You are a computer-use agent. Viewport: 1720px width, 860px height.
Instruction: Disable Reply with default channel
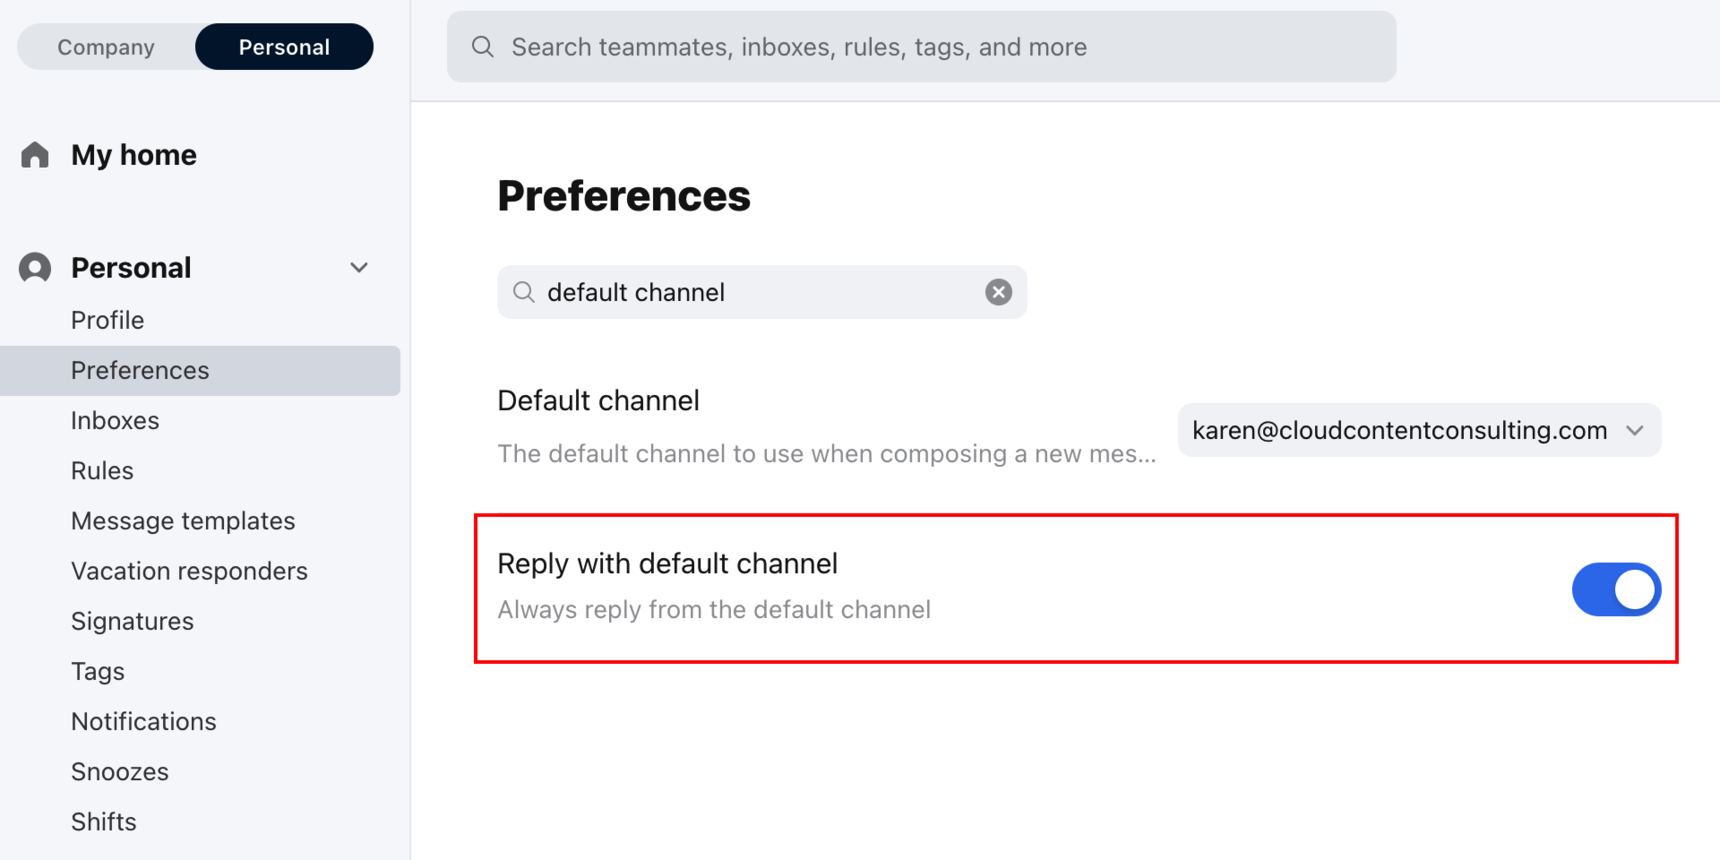point(1616,589)
